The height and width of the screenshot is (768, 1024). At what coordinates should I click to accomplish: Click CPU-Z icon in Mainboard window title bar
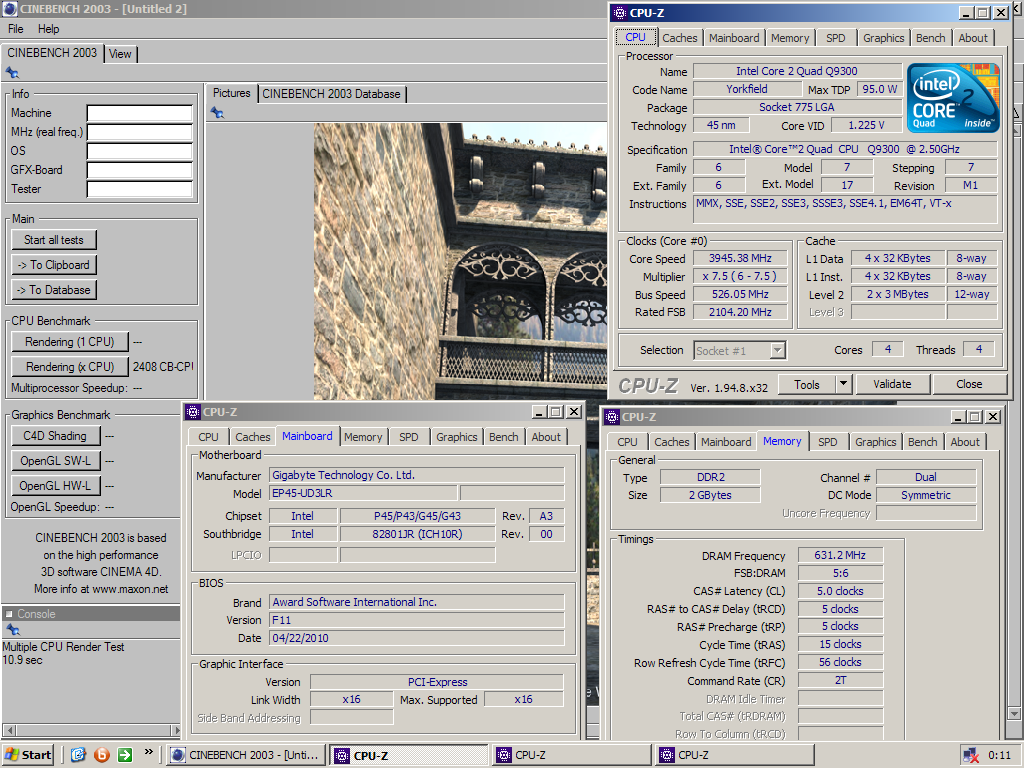[x=193, y=411]
